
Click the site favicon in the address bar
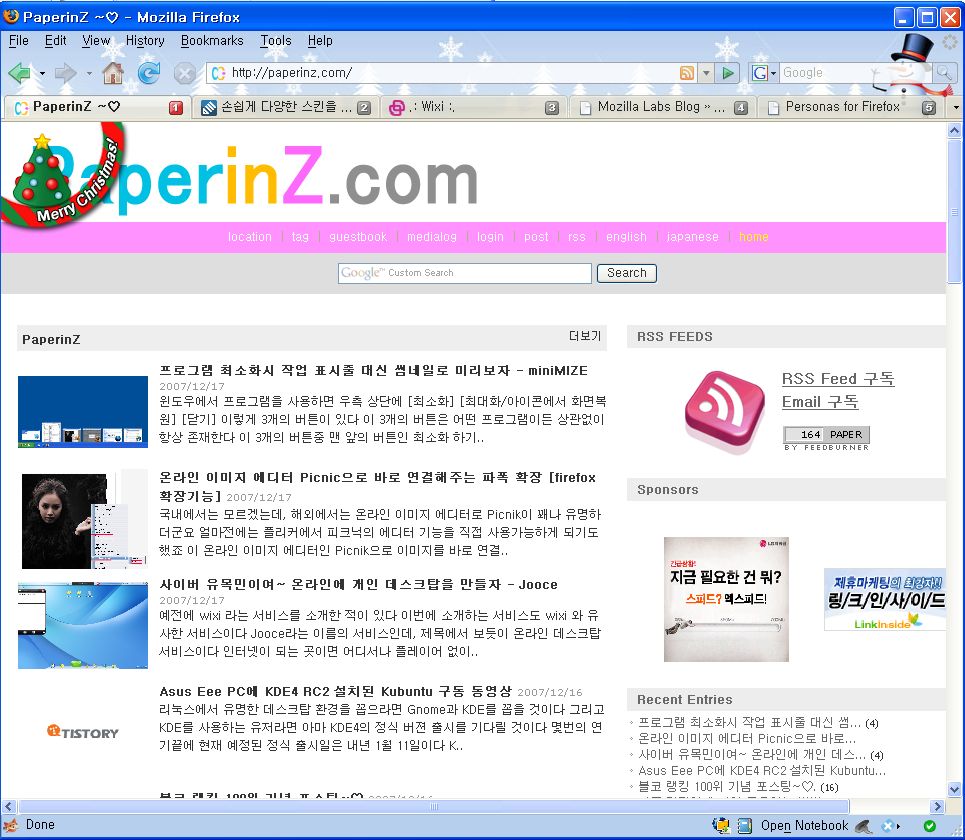click(x=218, y=73)
